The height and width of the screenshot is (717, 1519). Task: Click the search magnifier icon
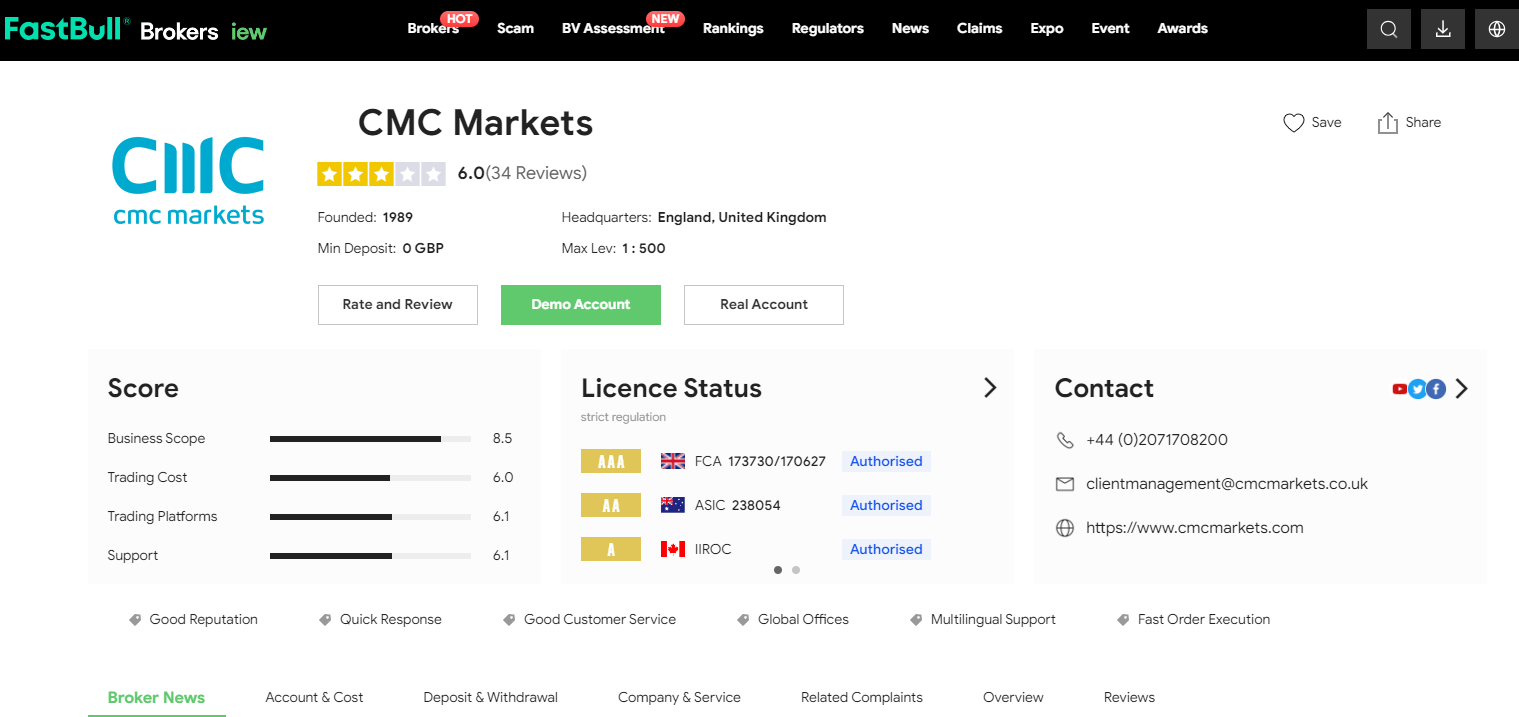(1388, 29)
